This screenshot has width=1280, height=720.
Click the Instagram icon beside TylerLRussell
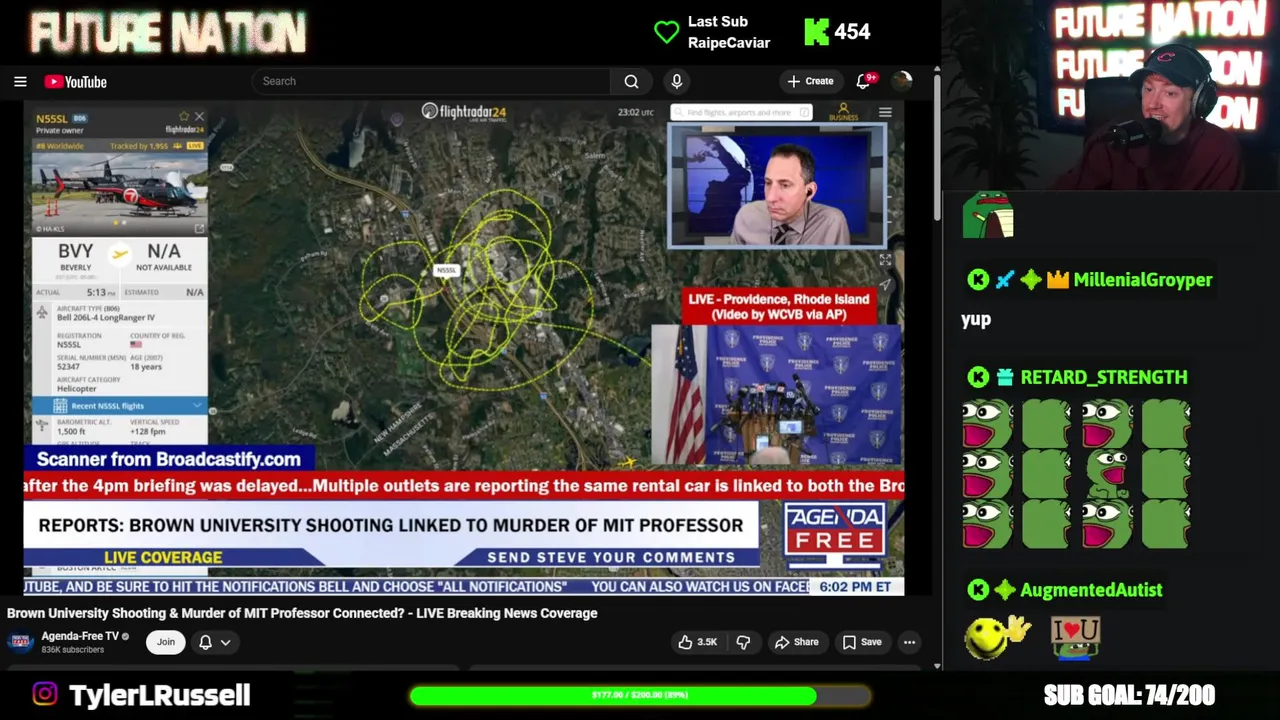click(45, 694)
